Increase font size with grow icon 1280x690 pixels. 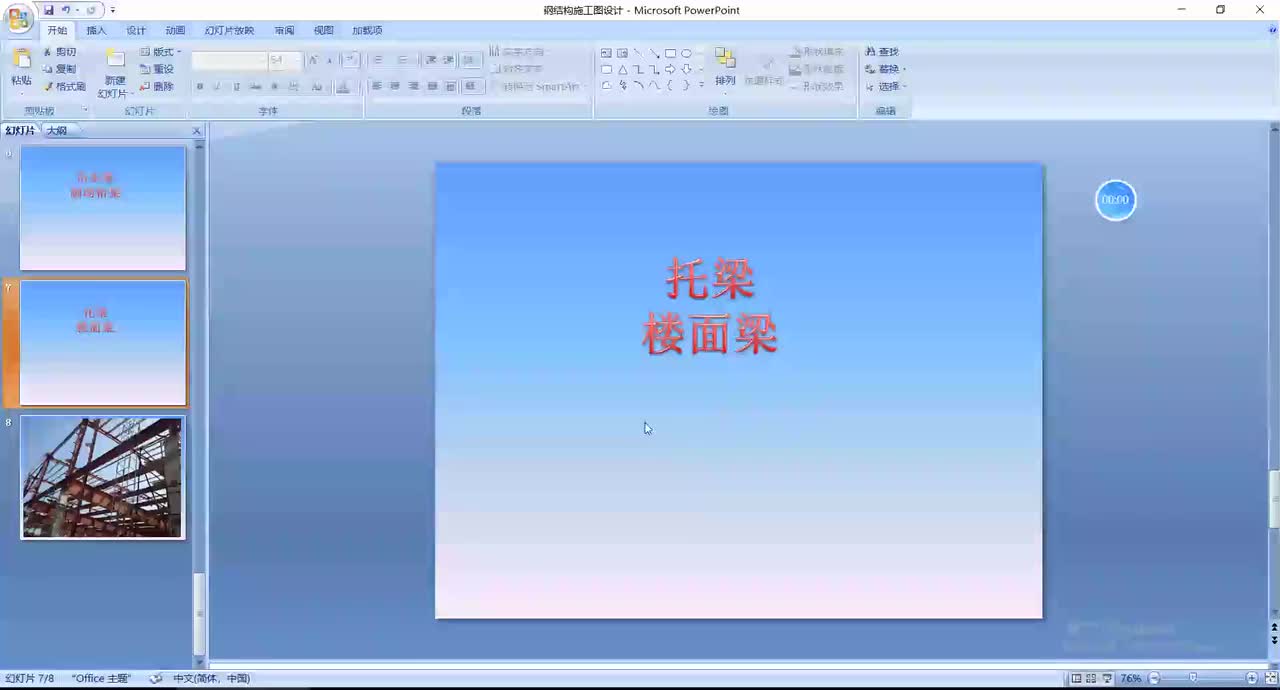tap(313, 61)
